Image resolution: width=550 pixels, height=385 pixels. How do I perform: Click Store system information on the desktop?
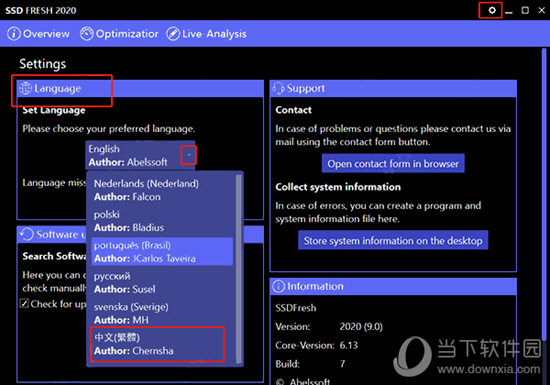pos(393,241)
